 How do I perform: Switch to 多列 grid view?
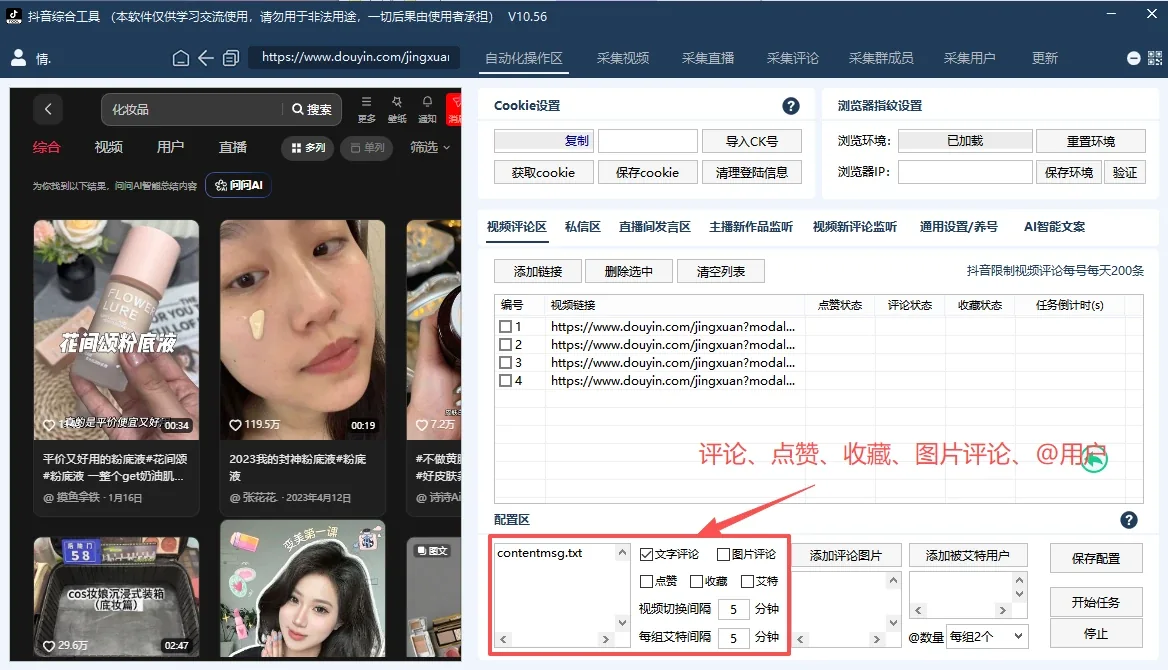coord(308,148)
